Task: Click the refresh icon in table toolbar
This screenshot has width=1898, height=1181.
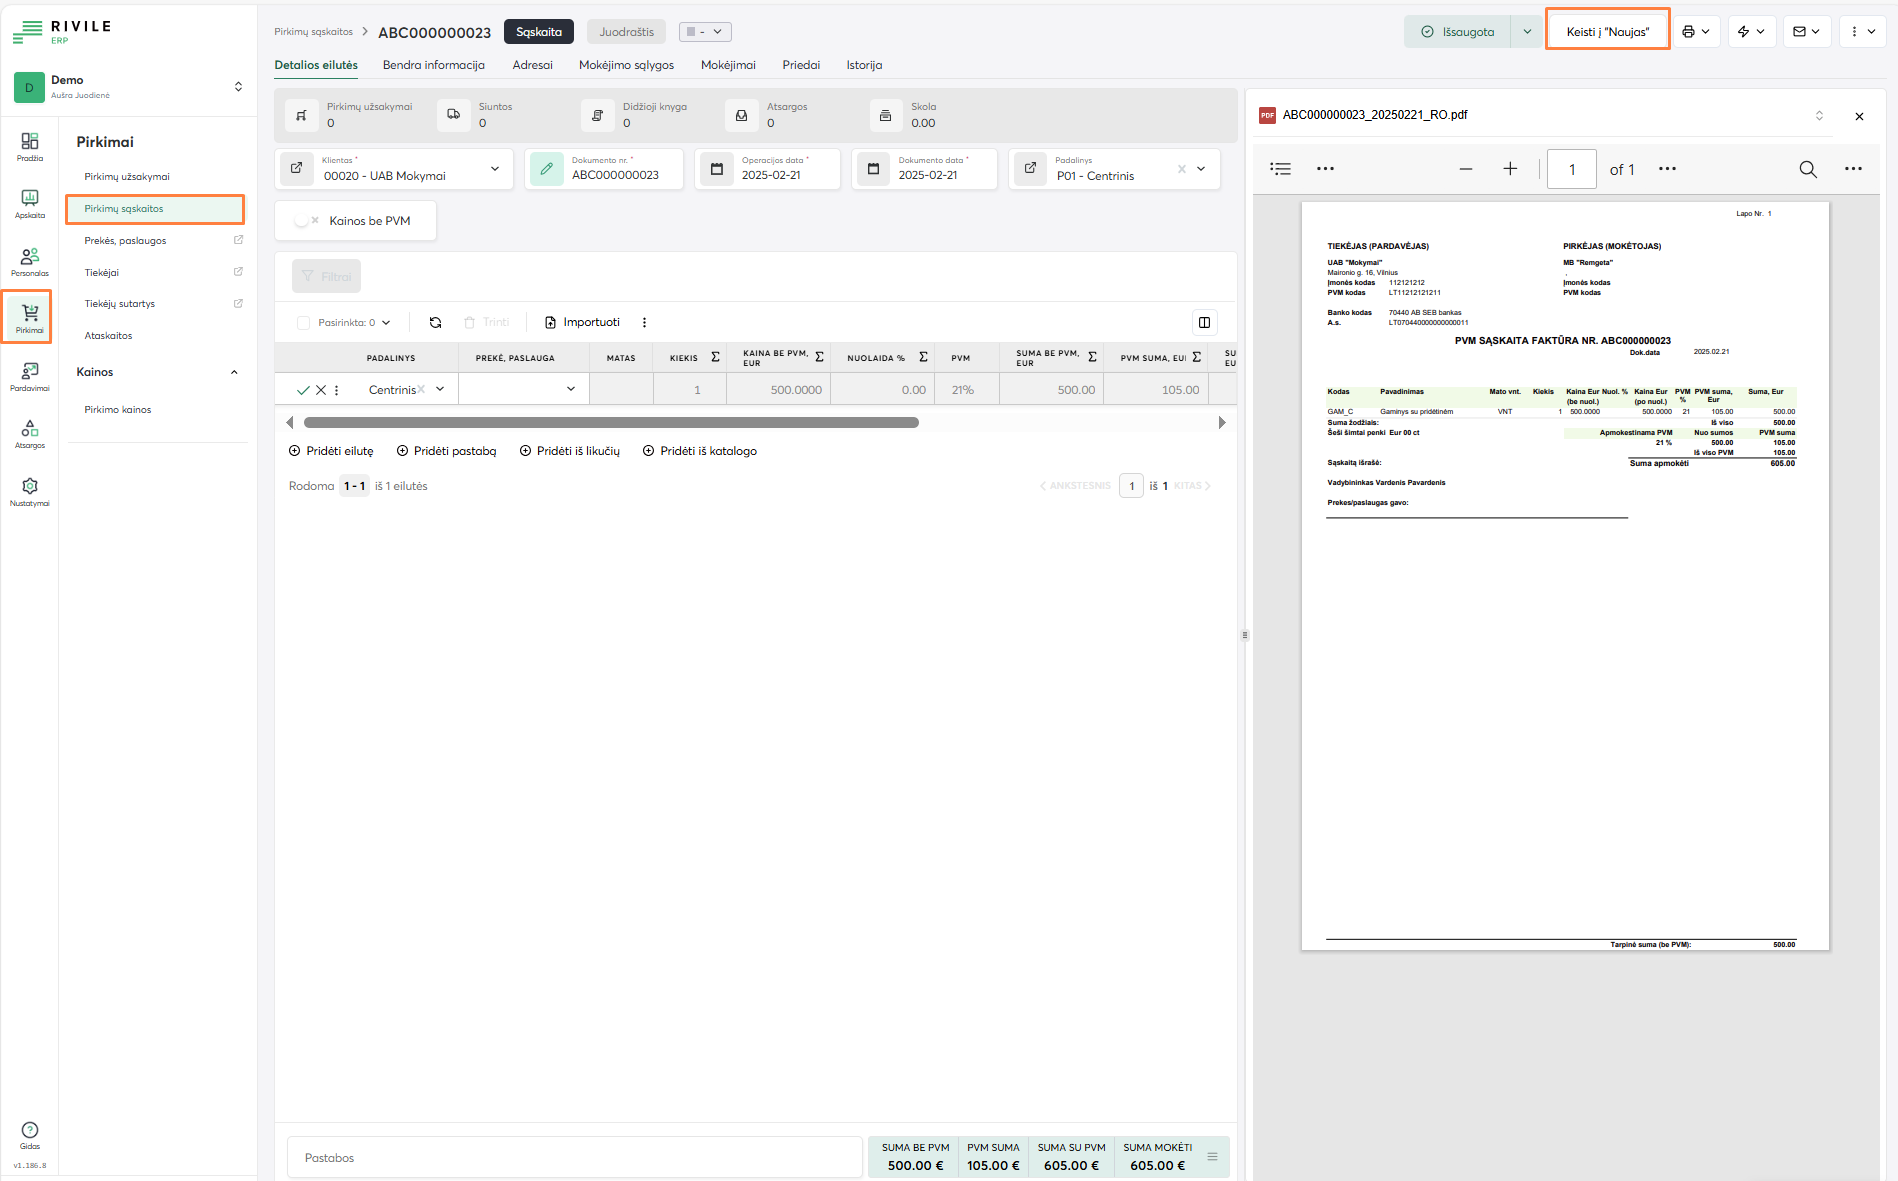Action: tap(435, 322)
